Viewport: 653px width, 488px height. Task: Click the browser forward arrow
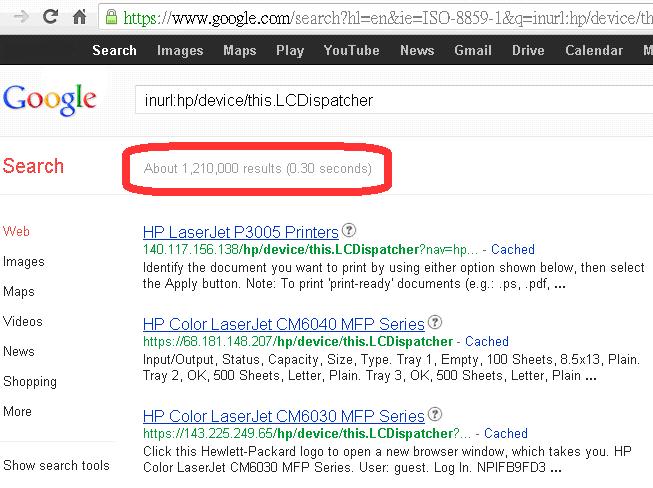tap(21, 17)
